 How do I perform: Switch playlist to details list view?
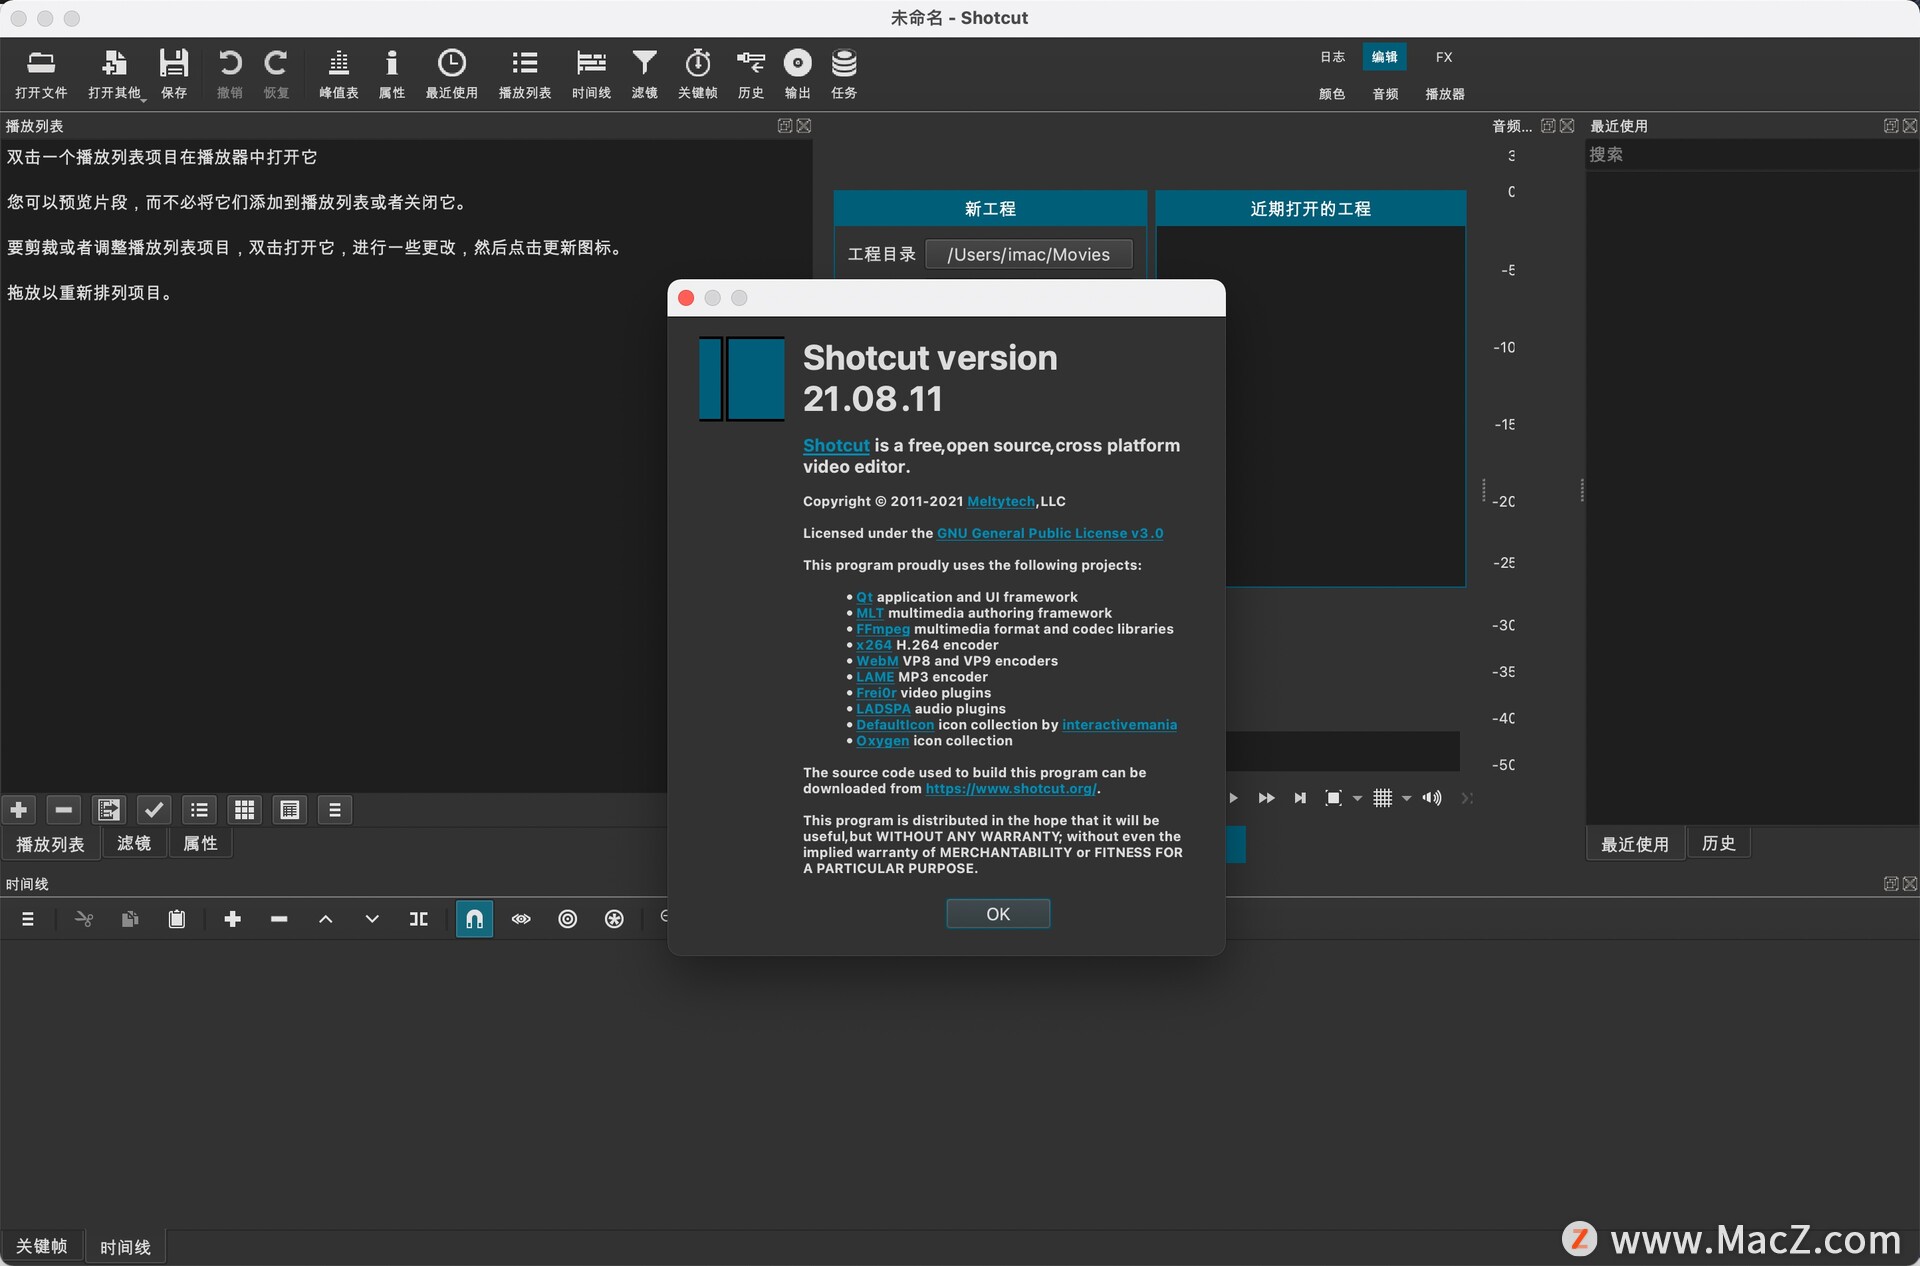200,810
